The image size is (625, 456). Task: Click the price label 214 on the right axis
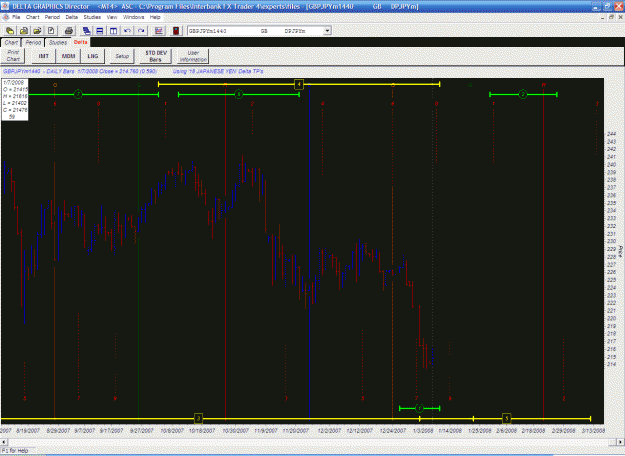pos(611,364)
